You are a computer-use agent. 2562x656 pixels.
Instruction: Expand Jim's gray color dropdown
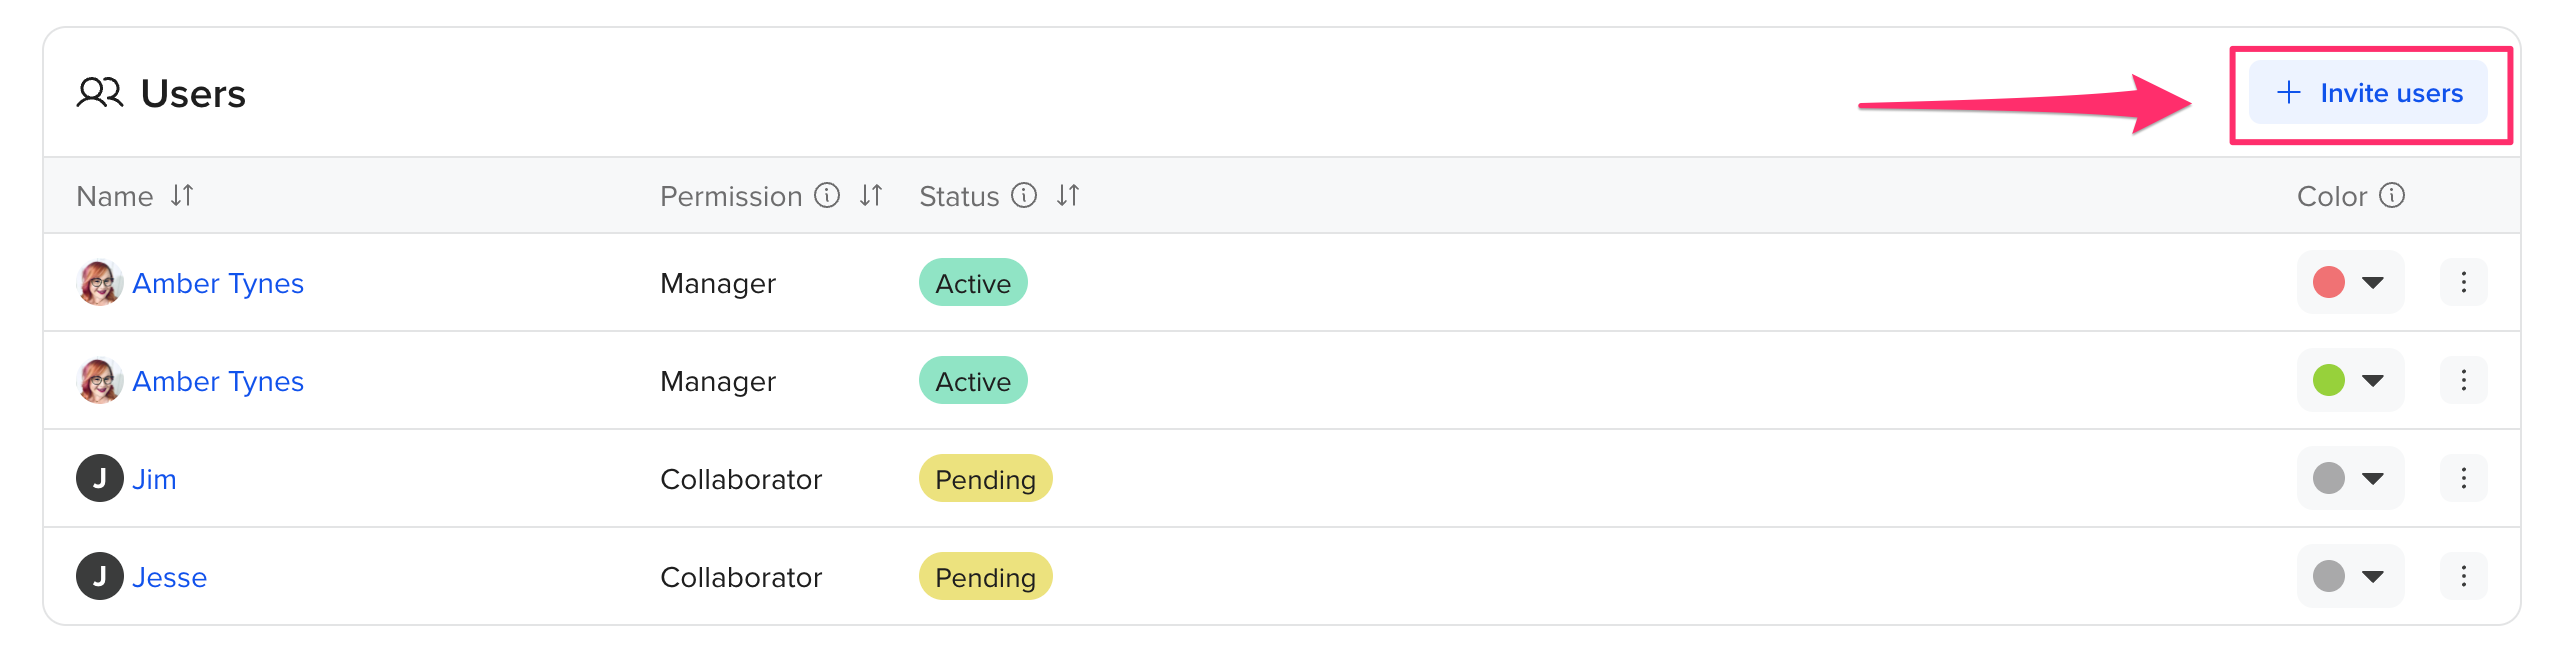pyautogui.click(x=2350, y=478)
